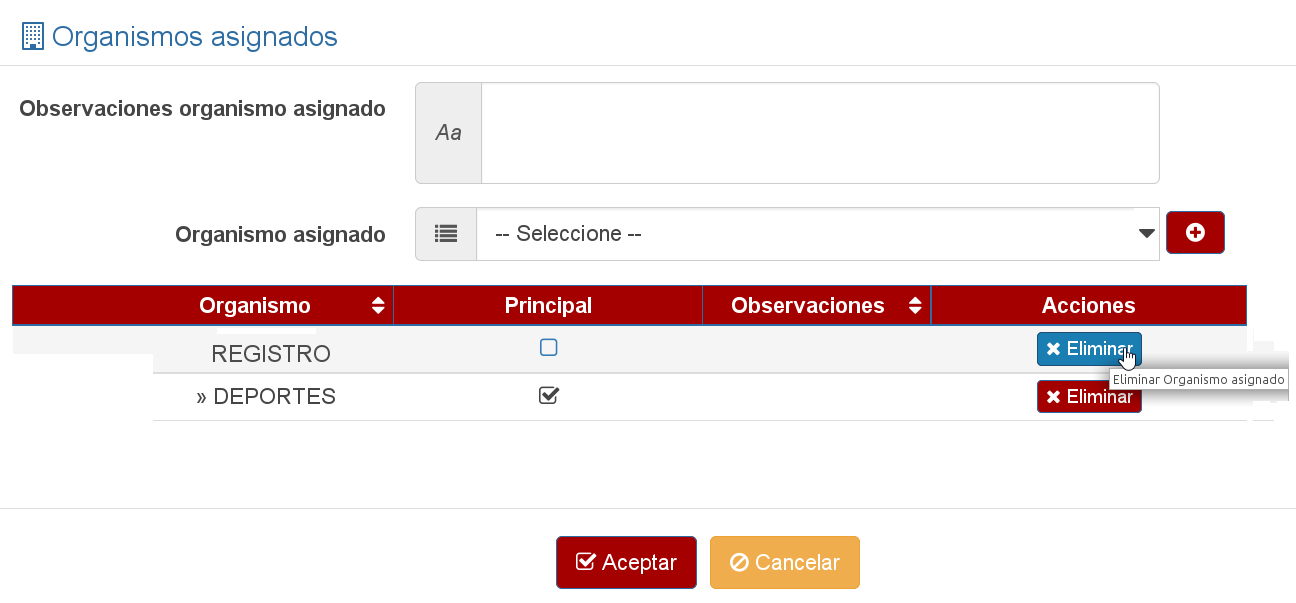Click the REGISTRO organism cell
Image resolution: width=1296 pixels, height=603 pixels.
(271, 354)
